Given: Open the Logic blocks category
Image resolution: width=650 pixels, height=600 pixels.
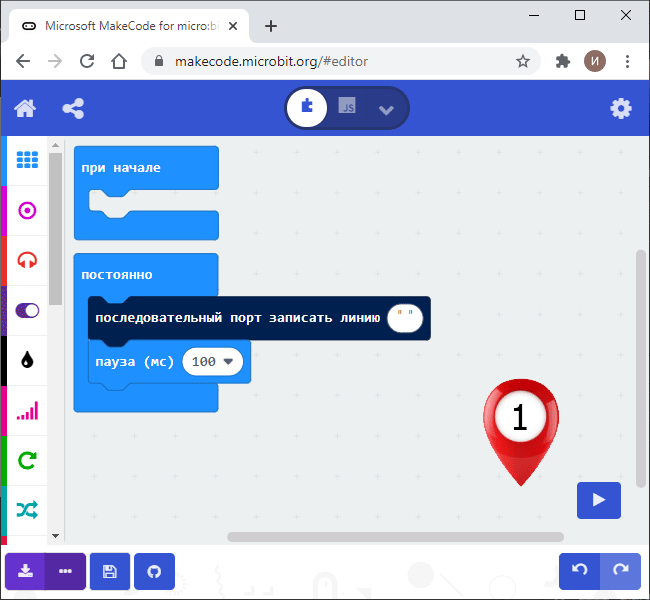Looking at the screenshot, I should 27,510.
